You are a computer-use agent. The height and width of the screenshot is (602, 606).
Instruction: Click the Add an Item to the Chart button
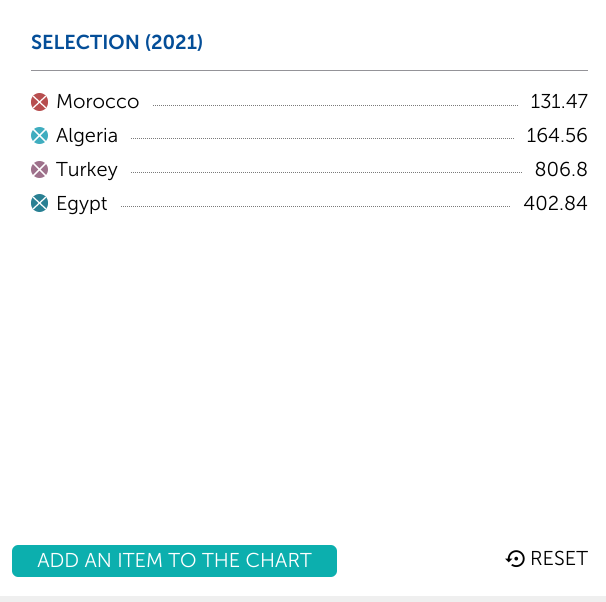point(174,561)
